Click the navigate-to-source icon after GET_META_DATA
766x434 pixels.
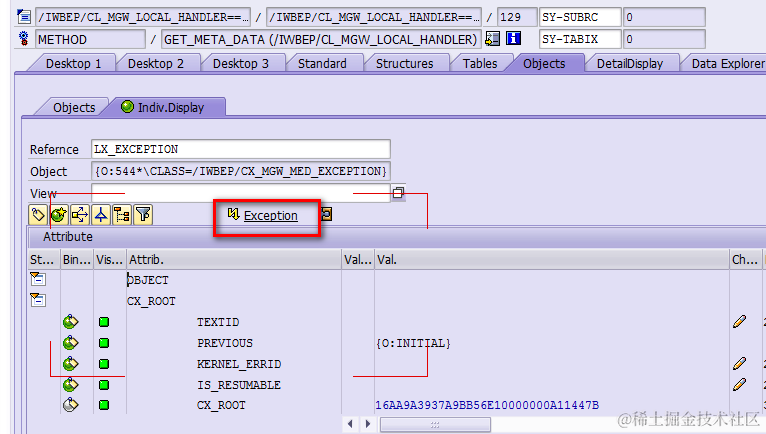coord(492,39)
